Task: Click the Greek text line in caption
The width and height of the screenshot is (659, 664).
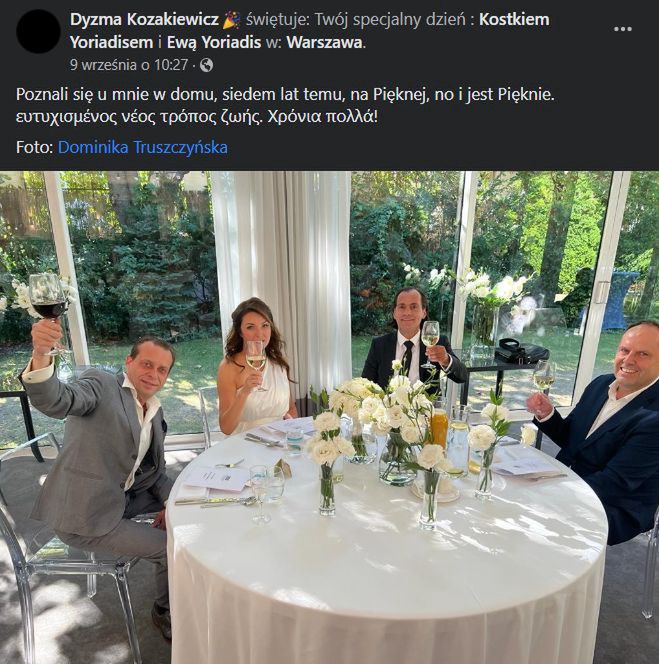Action: click(197, 117)
